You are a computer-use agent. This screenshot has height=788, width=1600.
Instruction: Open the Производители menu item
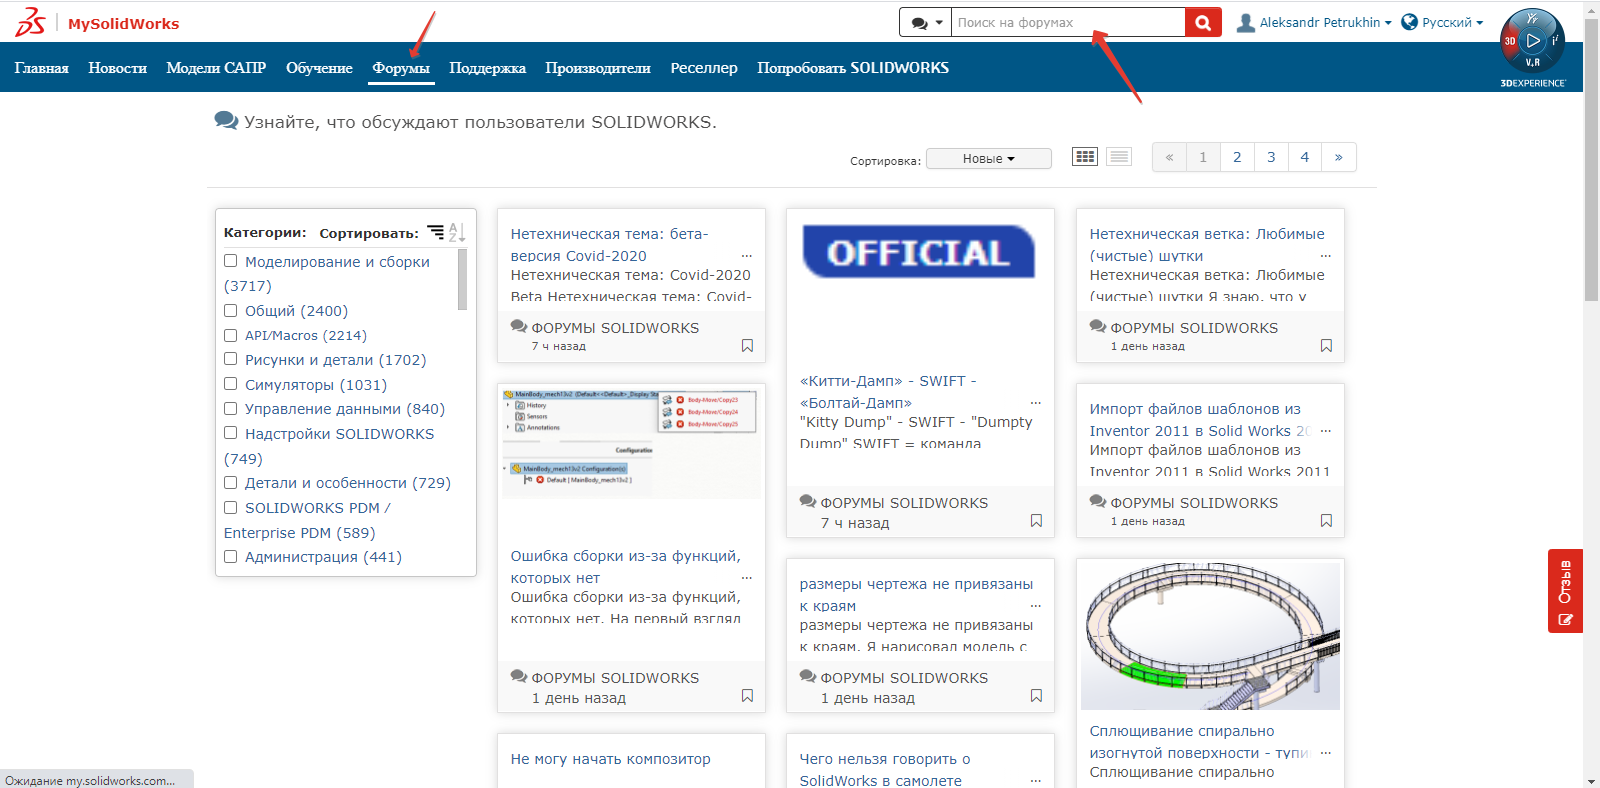pyautogui.click(x=598, y=68)
